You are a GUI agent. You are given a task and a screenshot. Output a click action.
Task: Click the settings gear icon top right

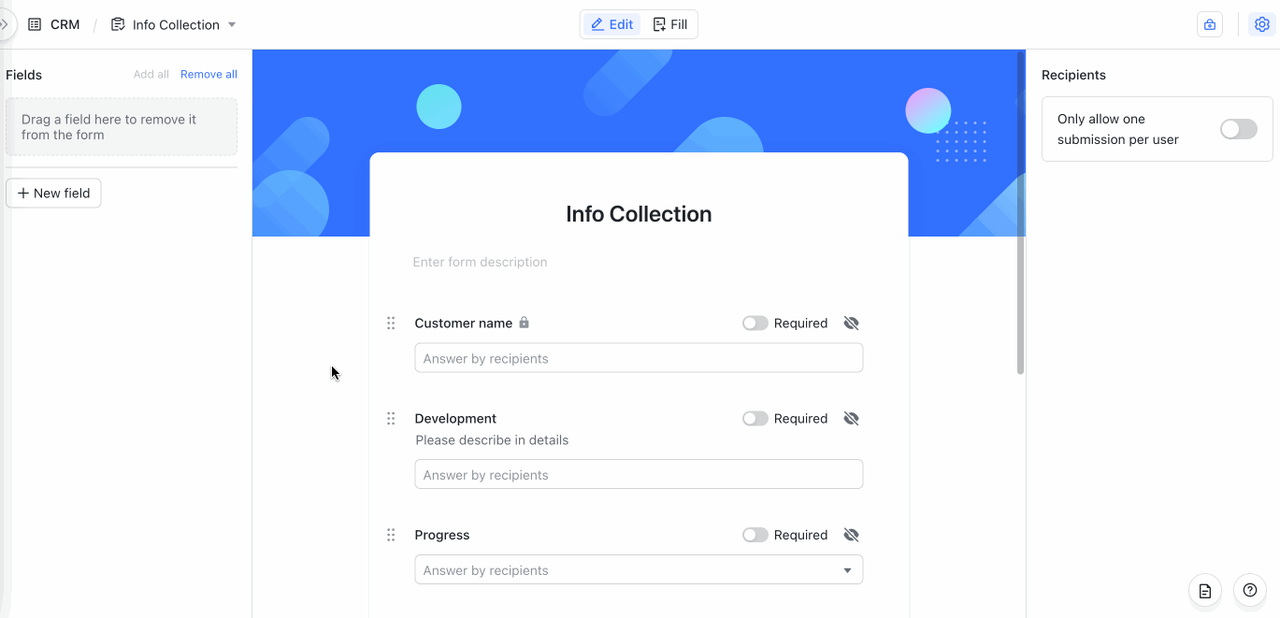coord(1261,25)
